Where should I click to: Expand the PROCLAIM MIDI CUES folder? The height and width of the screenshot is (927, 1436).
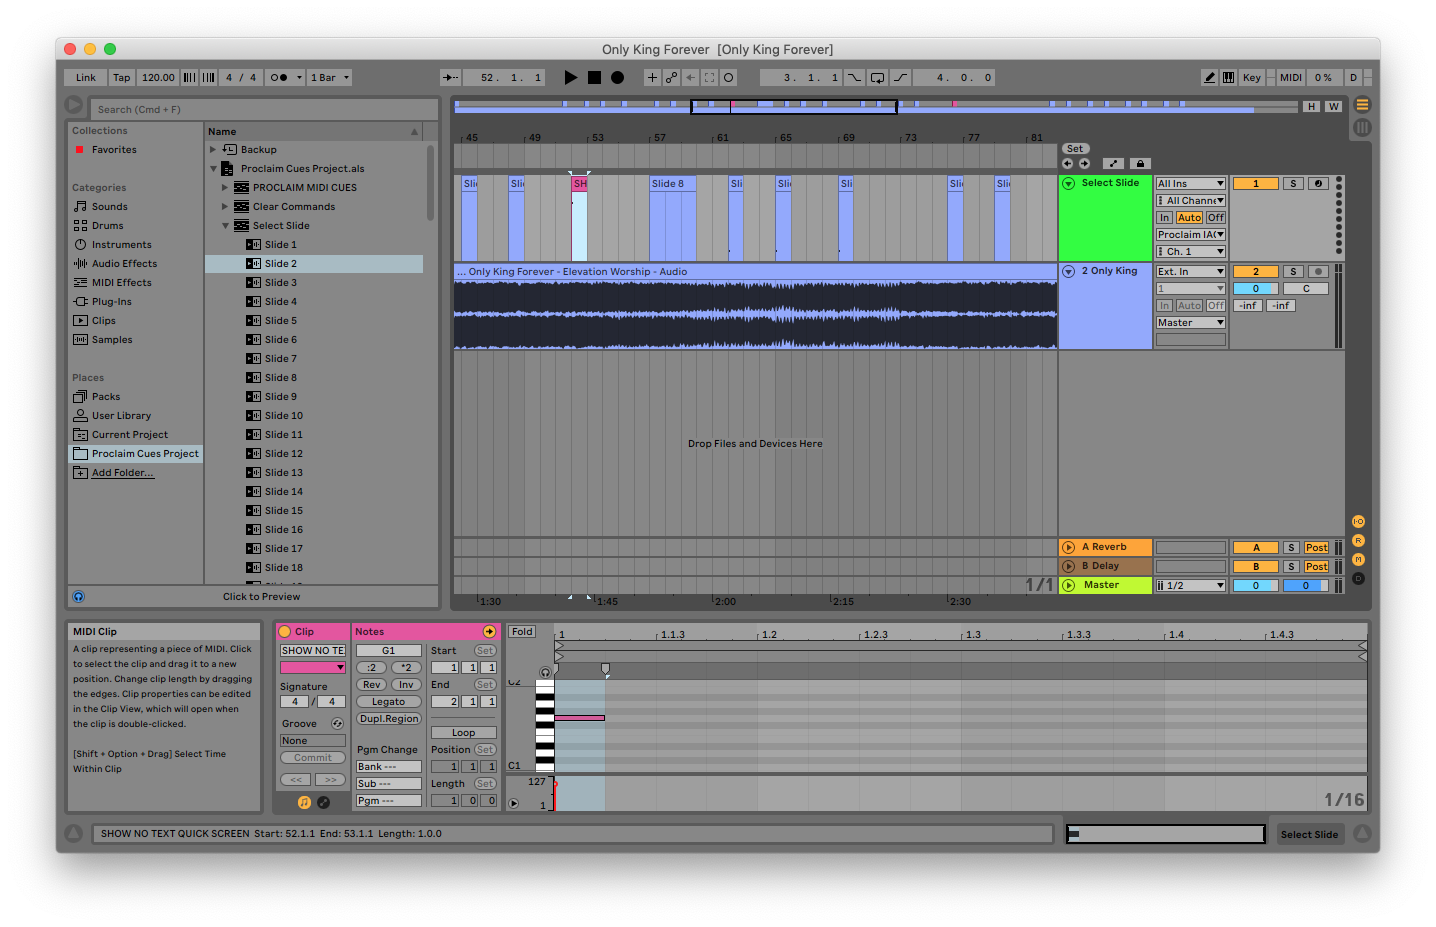pos(225,188)
